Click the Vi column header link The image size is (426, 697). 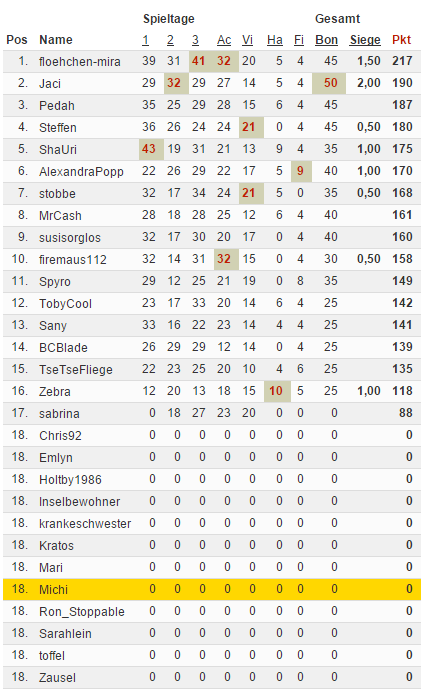coord(247,40)
